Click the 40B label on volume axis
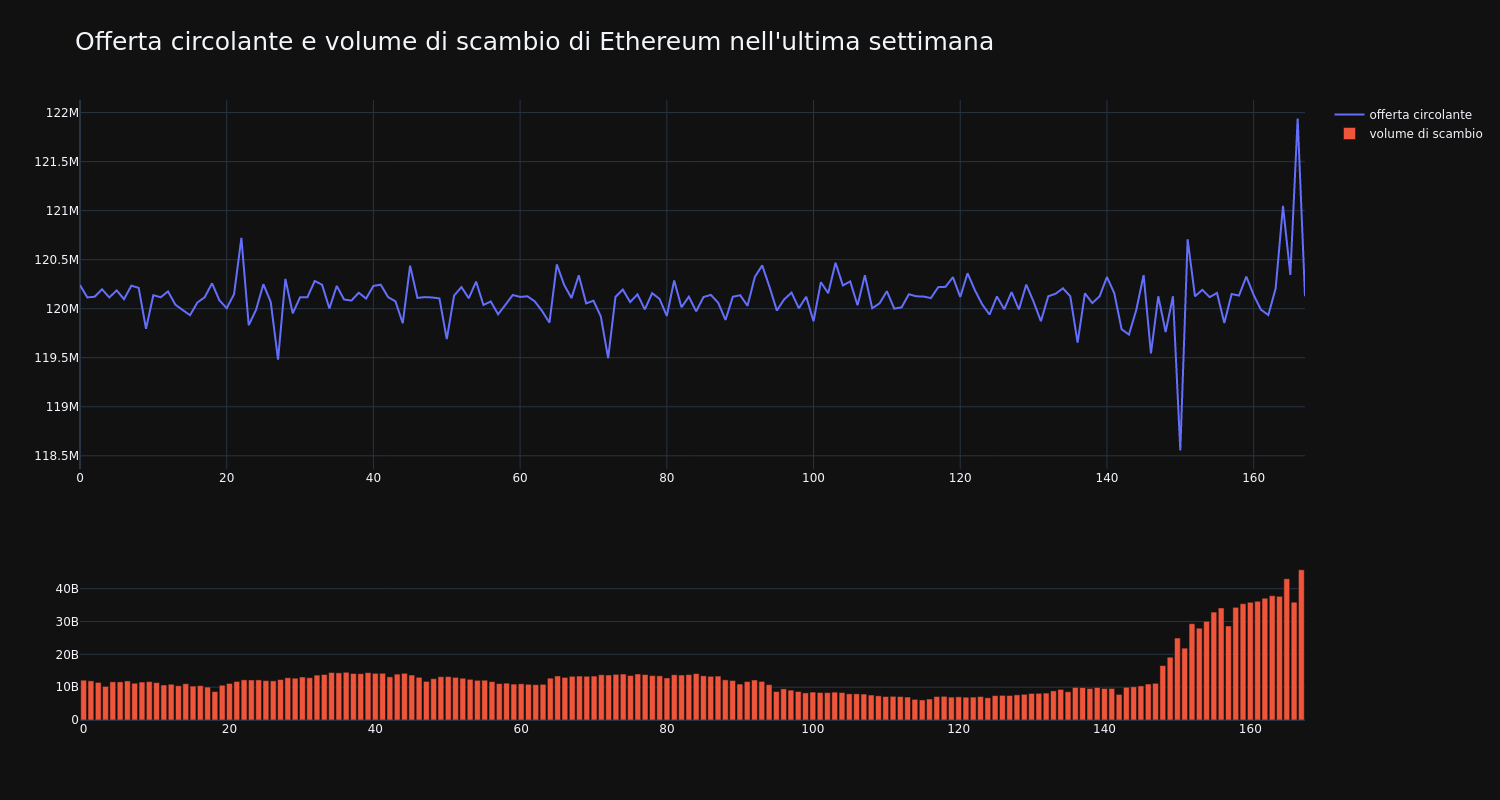 pos(67,589)
